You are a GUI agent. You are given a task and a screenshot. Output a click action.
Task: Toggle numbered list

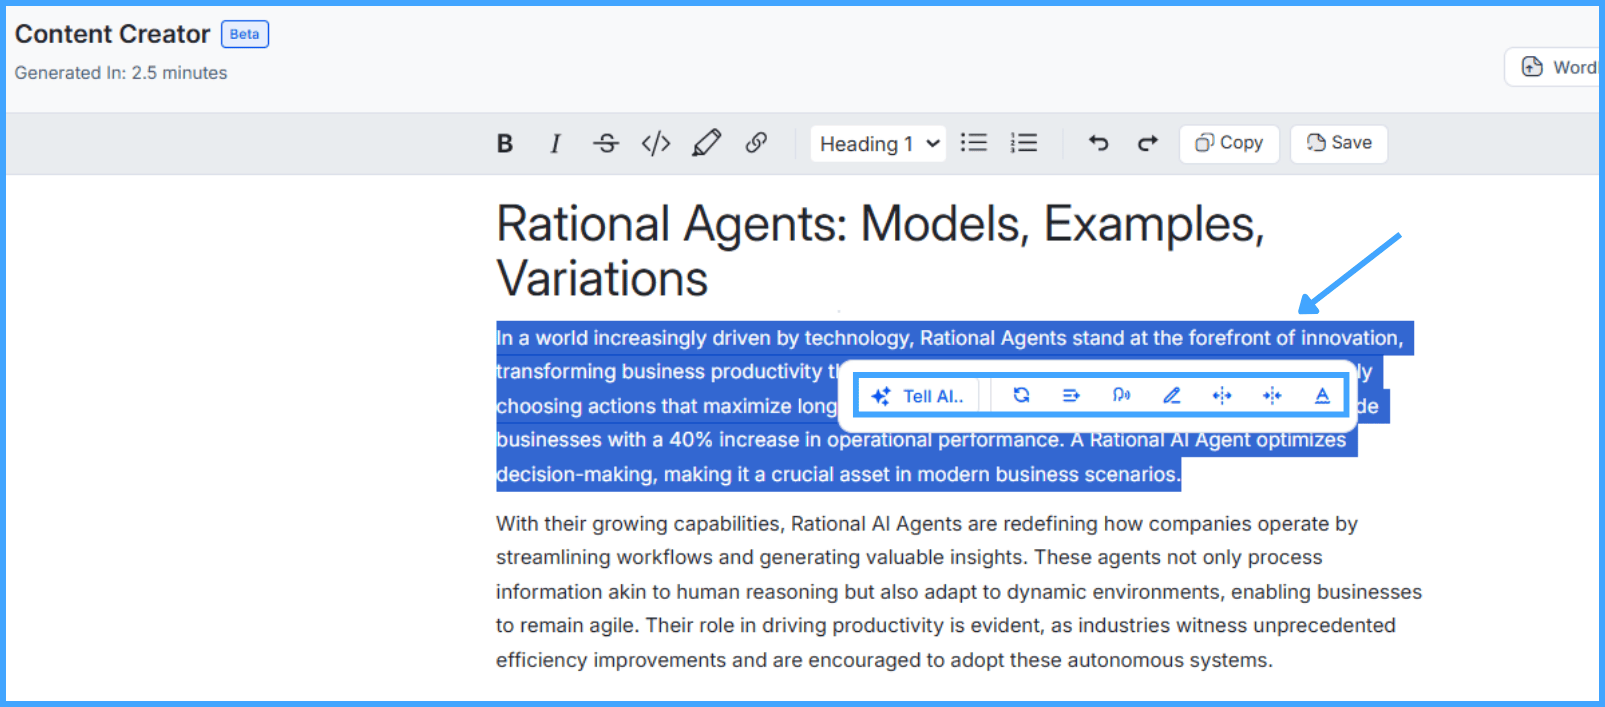tap(1024, 143)
